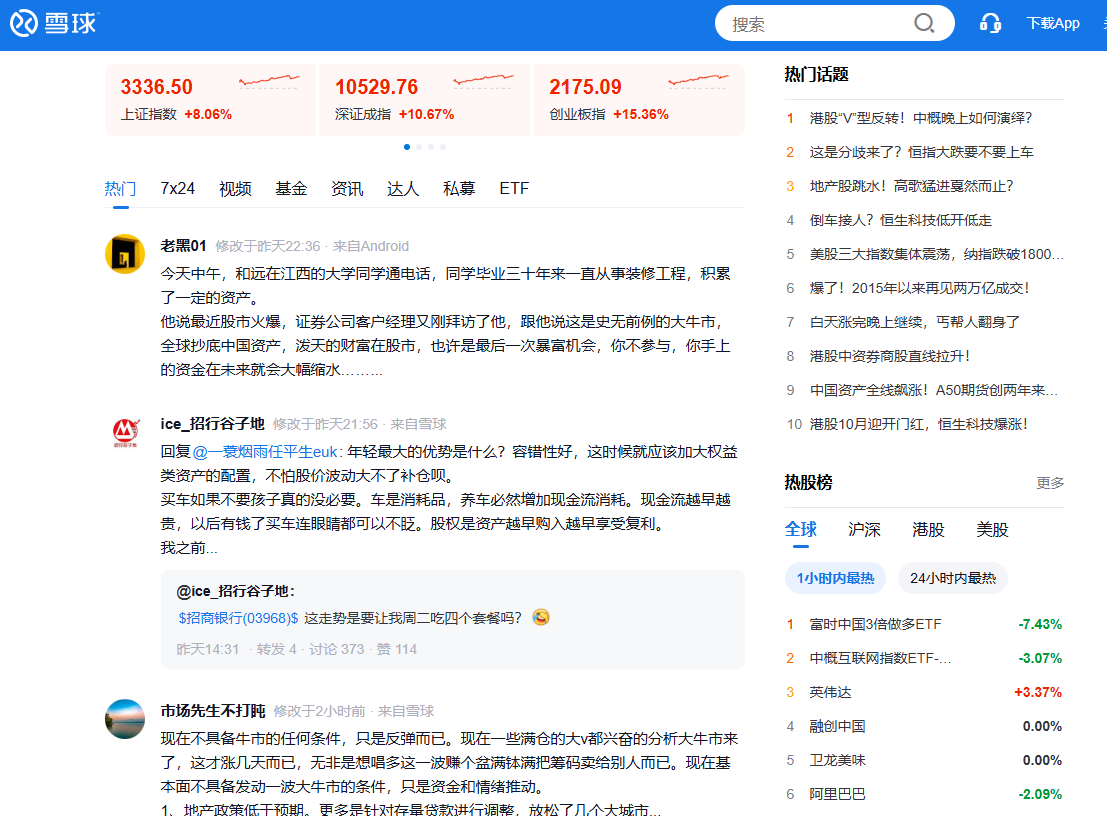Click the laughing emoji in quoted post

[x=541, y=618]
